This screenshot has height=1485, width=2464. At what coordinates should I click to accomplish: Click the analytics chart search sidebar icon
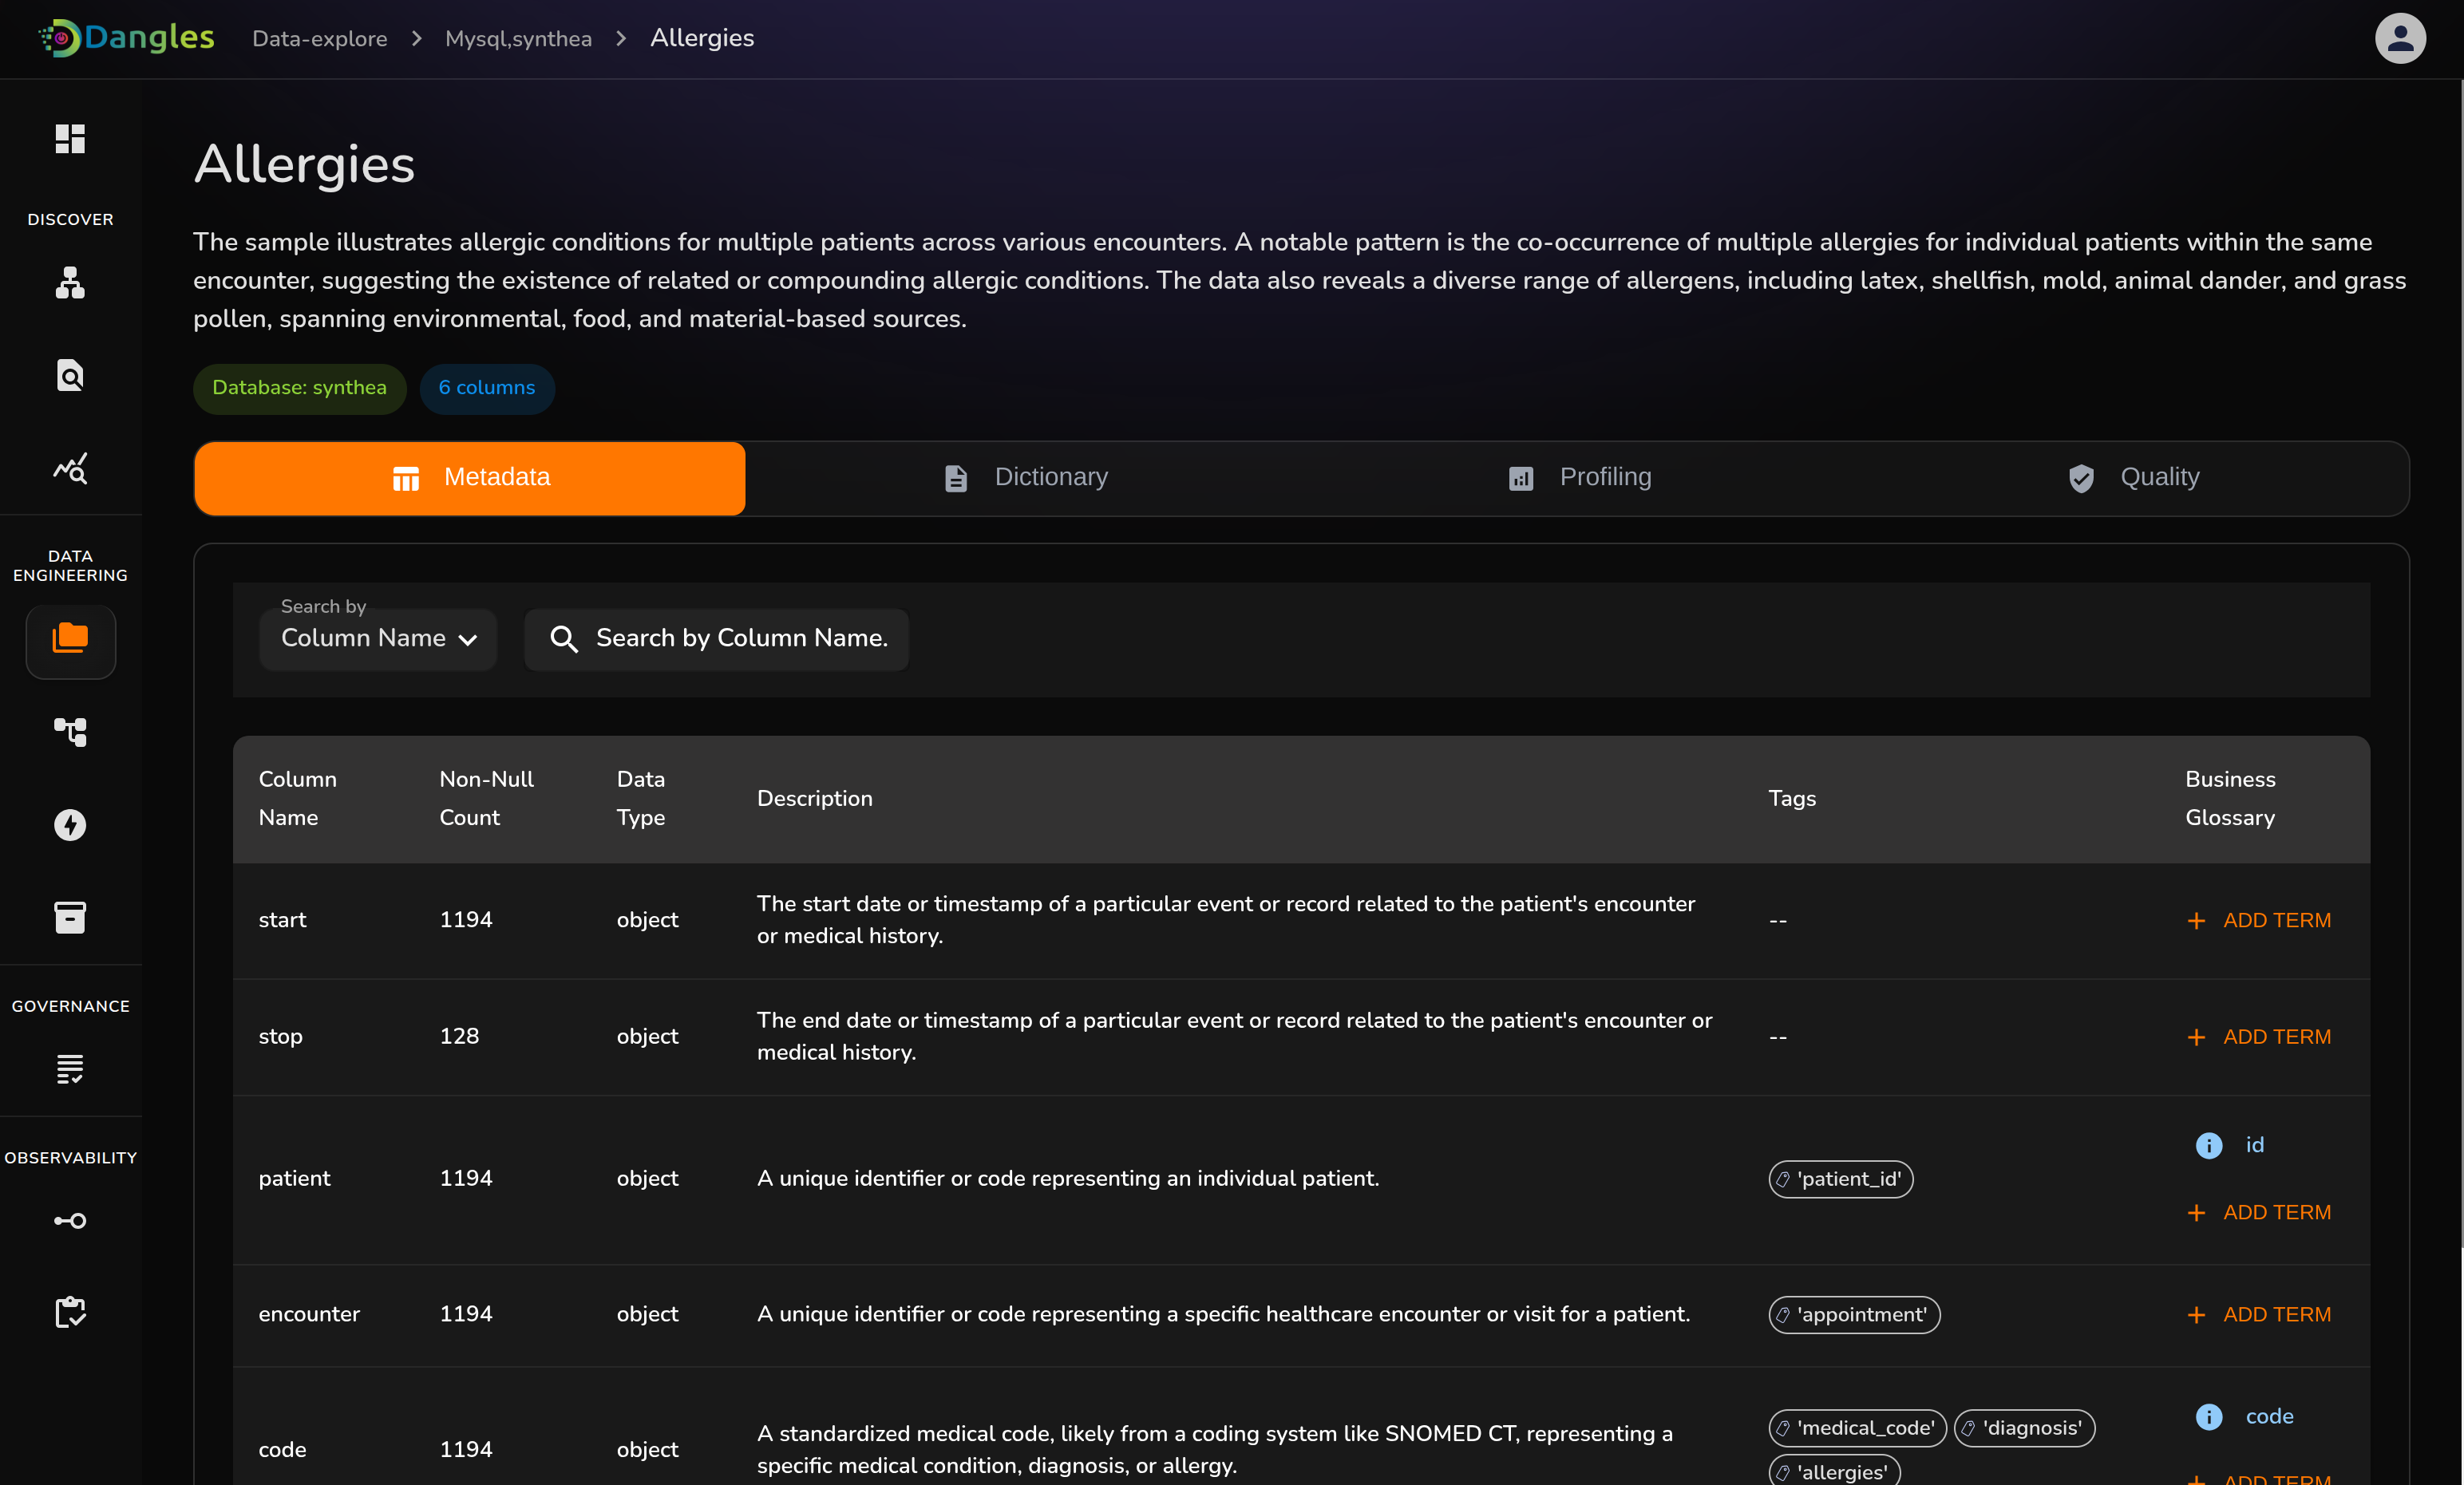pyautogui.click(x=70, y=468)
